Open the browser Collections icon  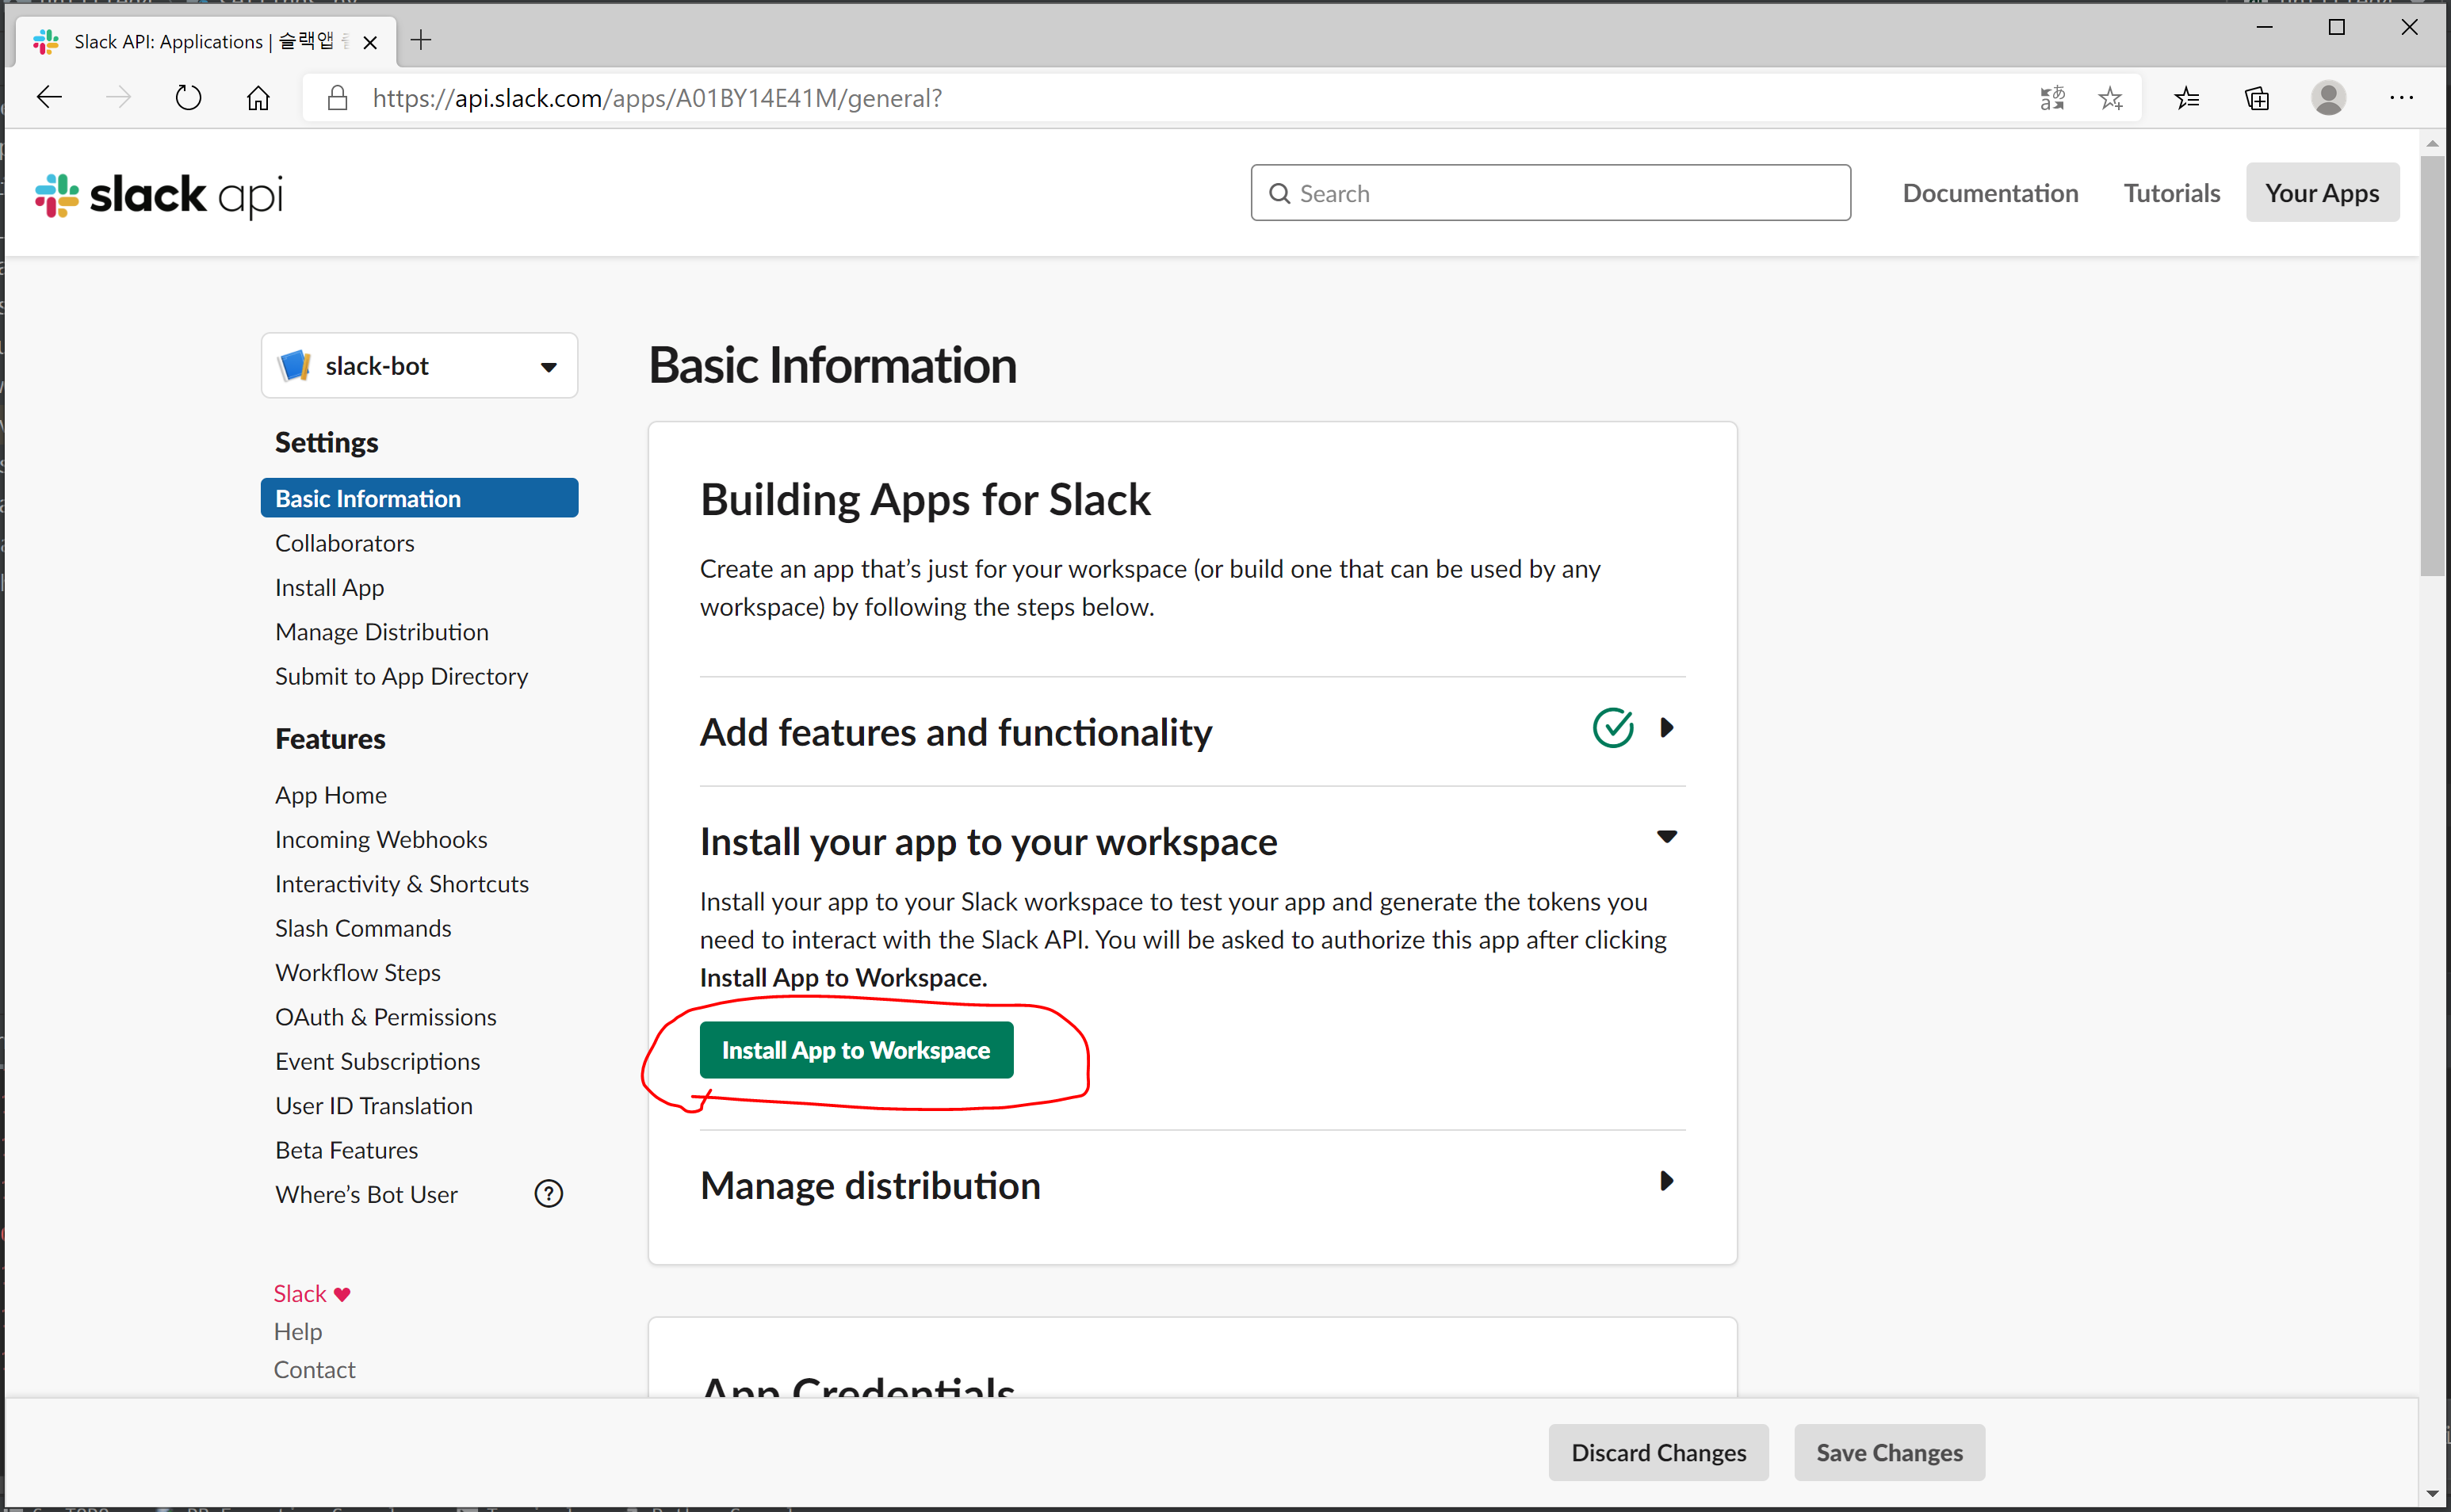[2256, 98]
